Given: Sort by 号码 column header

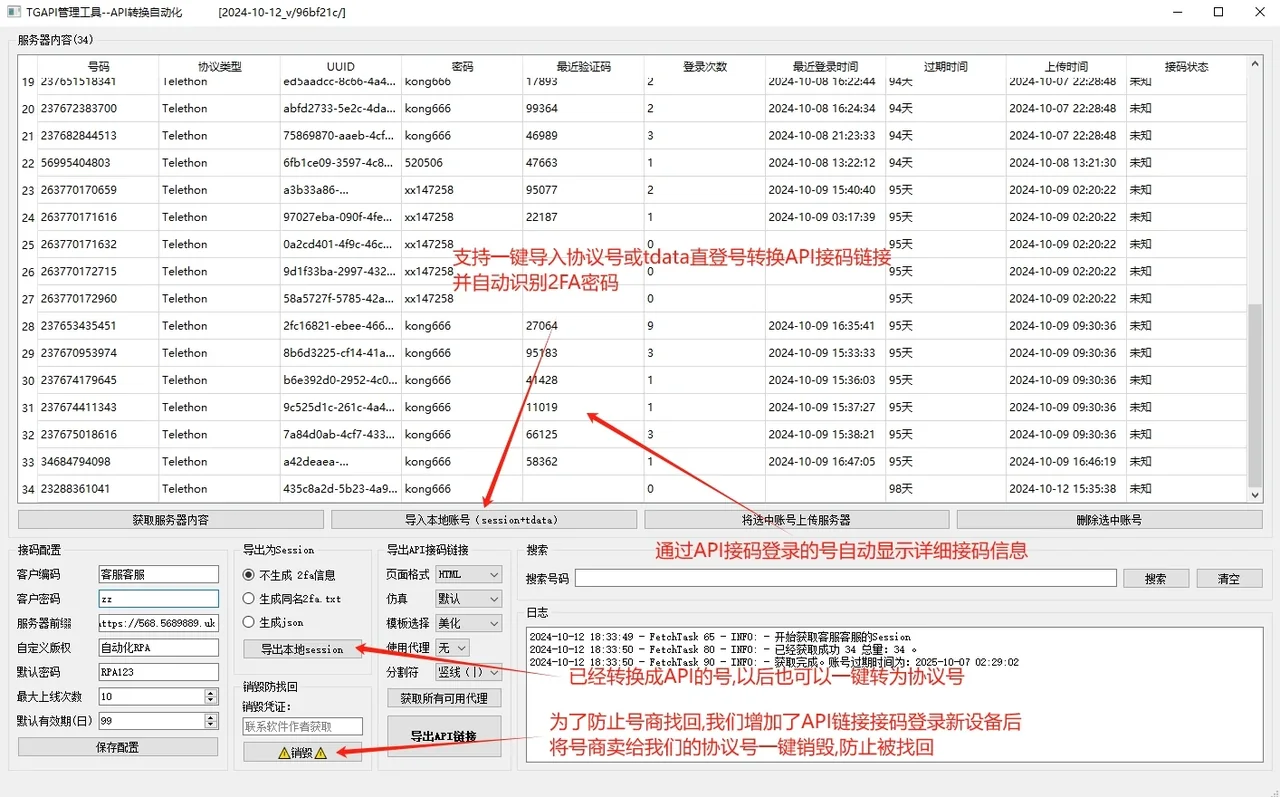Looking at the screenshot, I should click(98, 67).
